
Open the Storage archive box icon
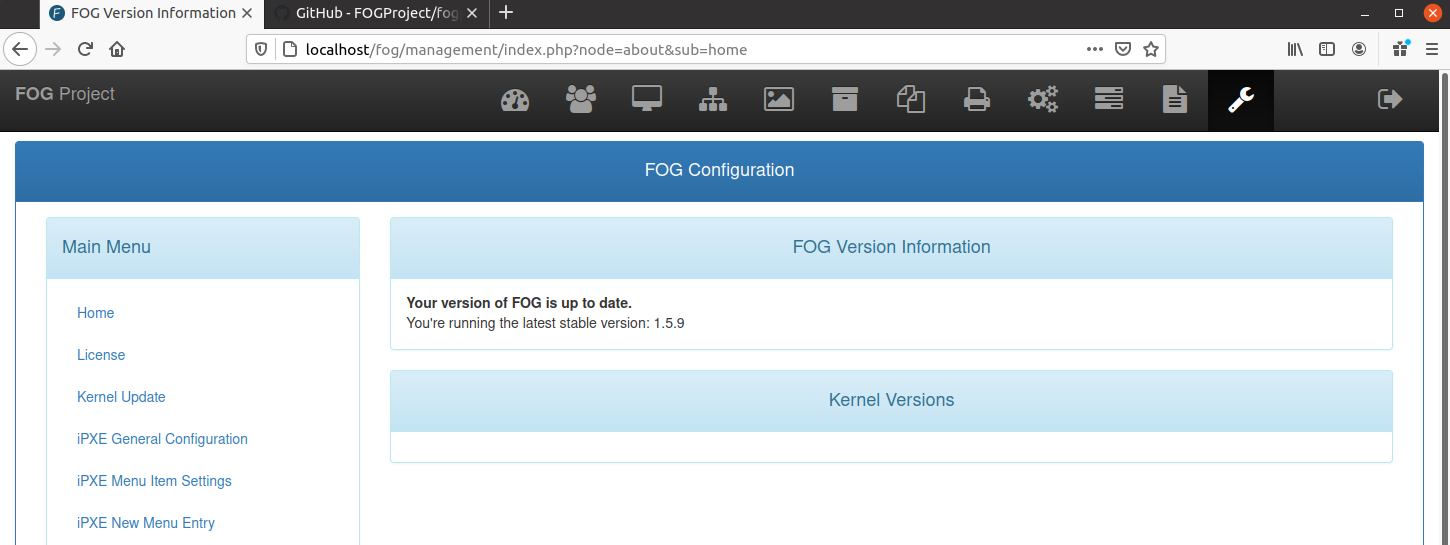click(845, 99)
